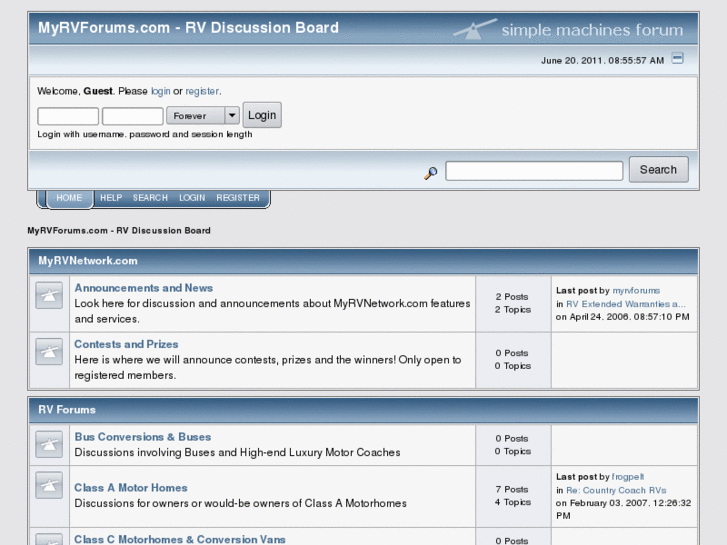Screen dimensions: 727x545
Task: Follow the register link in the welcome message
Action: click(x=202, y=91)
